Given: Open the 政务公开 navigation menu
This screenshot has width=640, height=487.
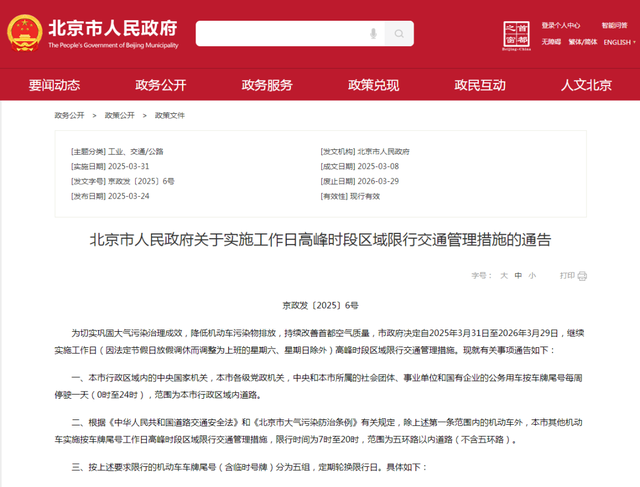Looking at the screenshot, I should 161,85.
